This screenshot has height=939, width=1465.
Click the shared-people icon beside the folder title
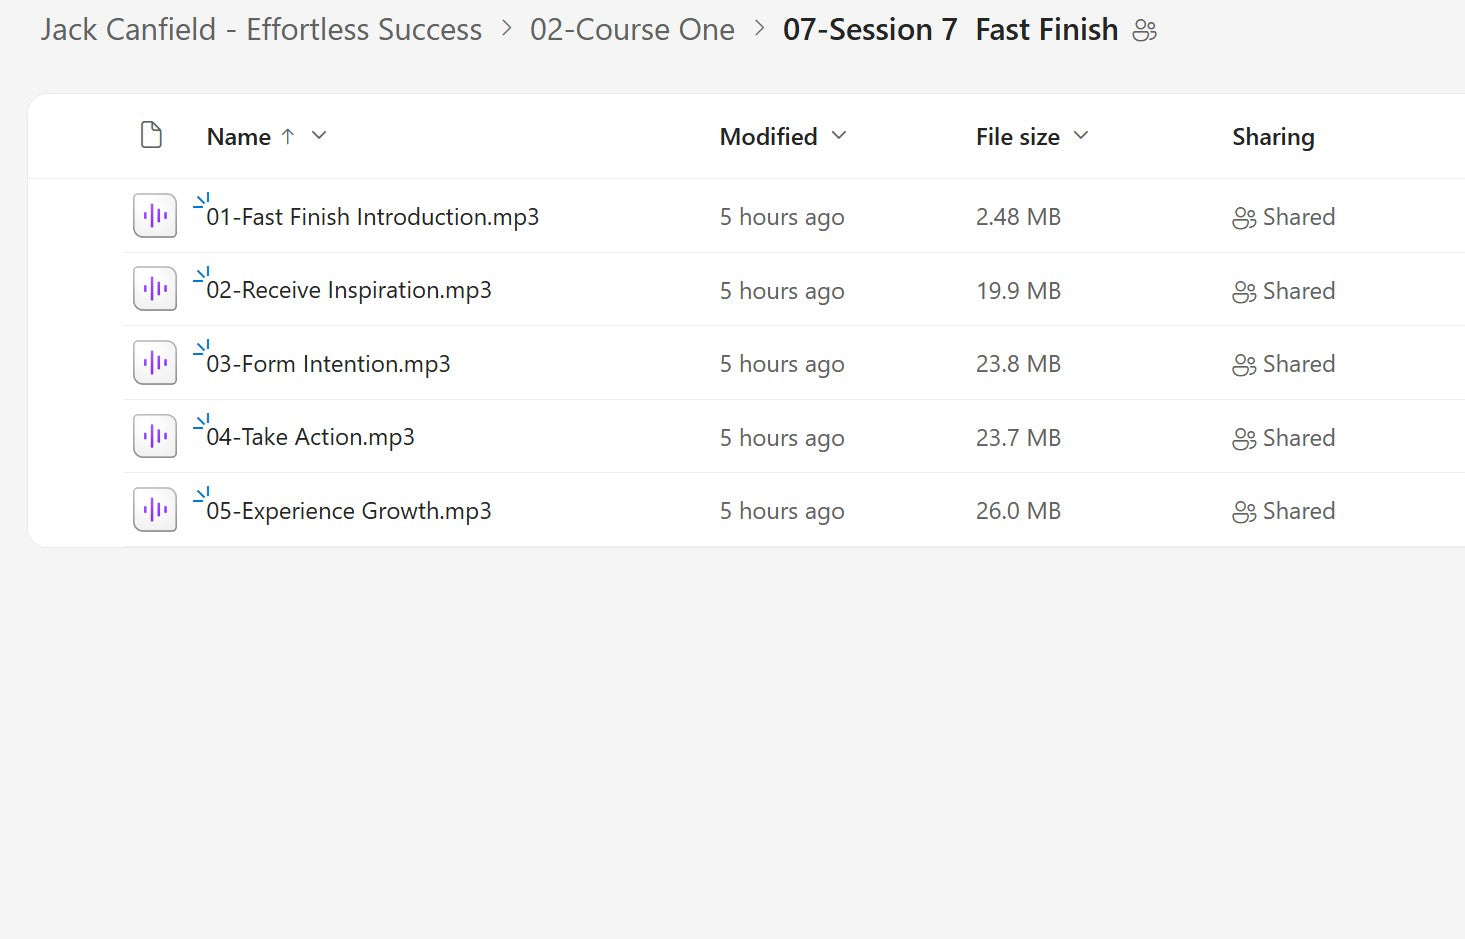tap(1146, 30)
